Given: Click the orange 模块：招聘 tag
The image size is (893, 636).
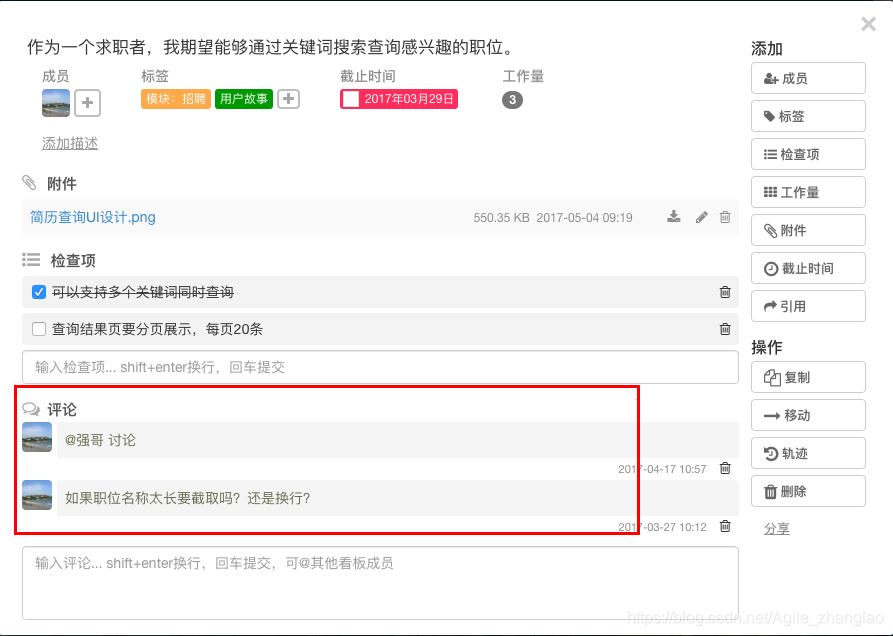Looking at the screenshot, I should pyautogui.click(x=176, y=99).
